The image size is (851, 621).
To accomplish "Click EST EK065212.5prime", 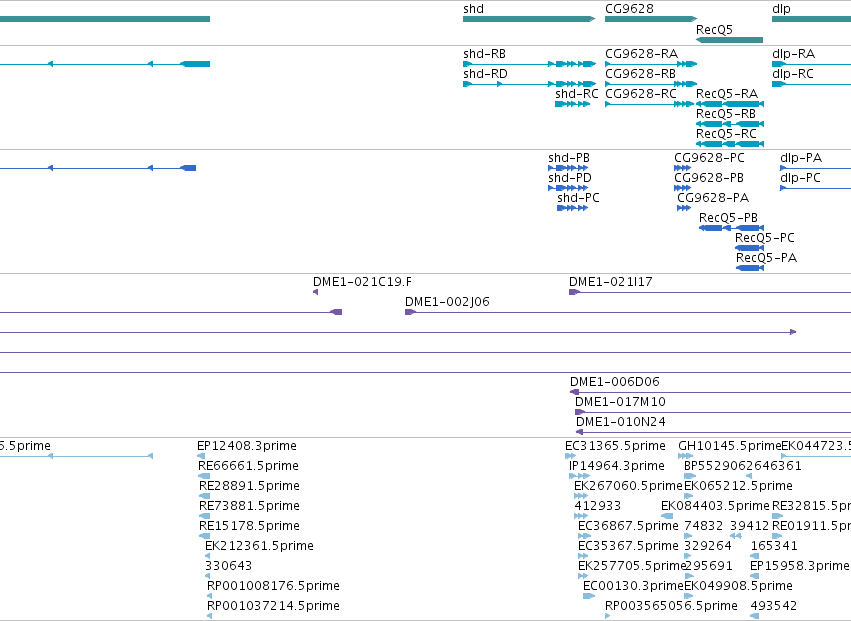I will coord(738,486).
